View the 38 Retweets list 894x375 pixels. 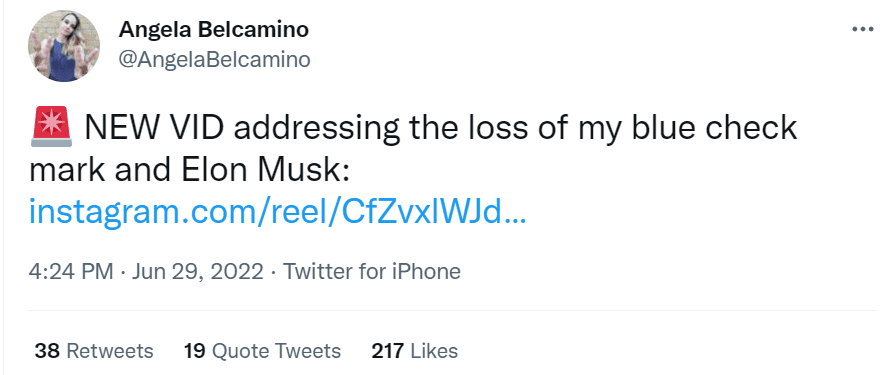[x=94, y=350]
